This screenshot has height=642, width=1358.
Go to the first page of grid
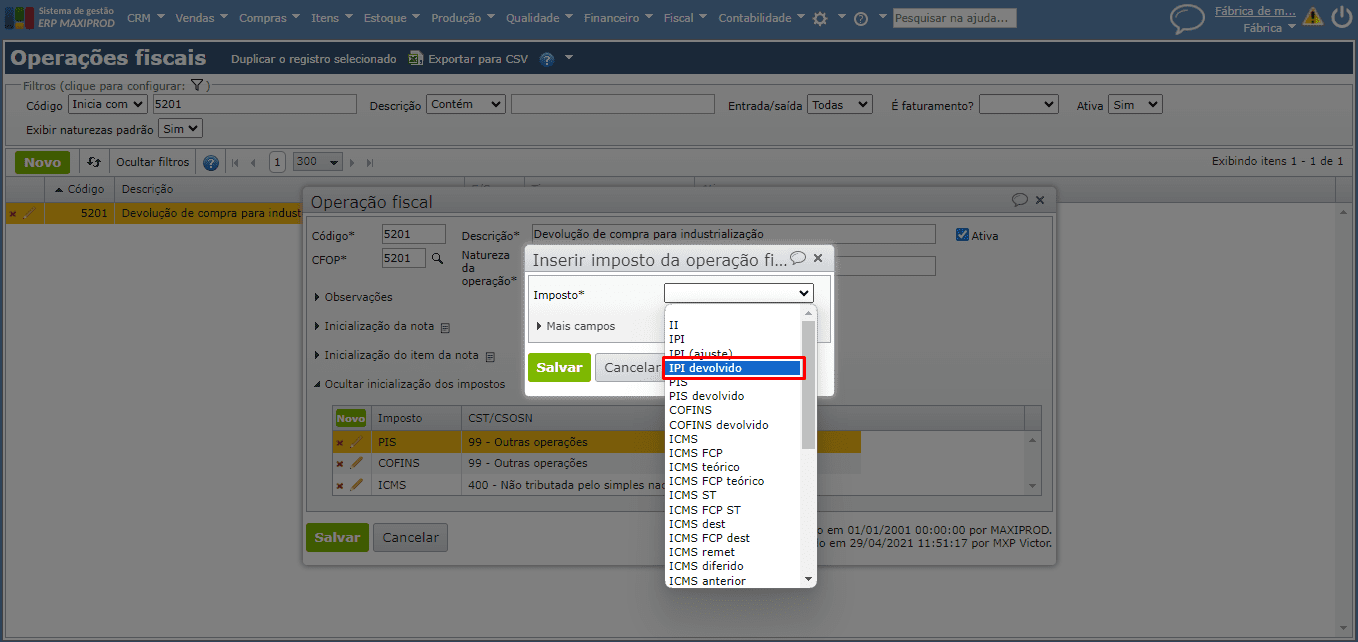coord(235,162)
